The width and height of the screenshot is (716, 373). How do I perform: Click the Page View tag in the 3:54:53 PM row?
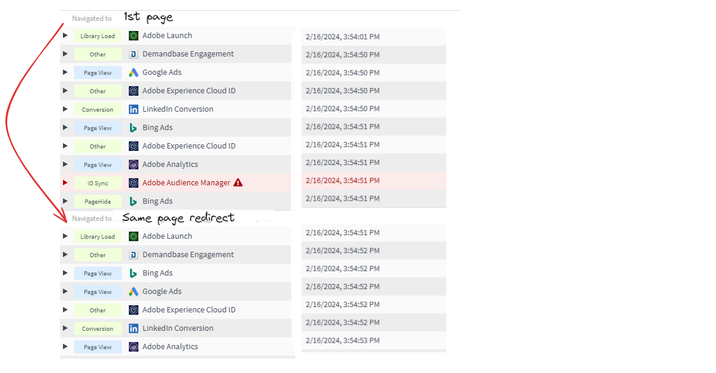click(98, 347)
